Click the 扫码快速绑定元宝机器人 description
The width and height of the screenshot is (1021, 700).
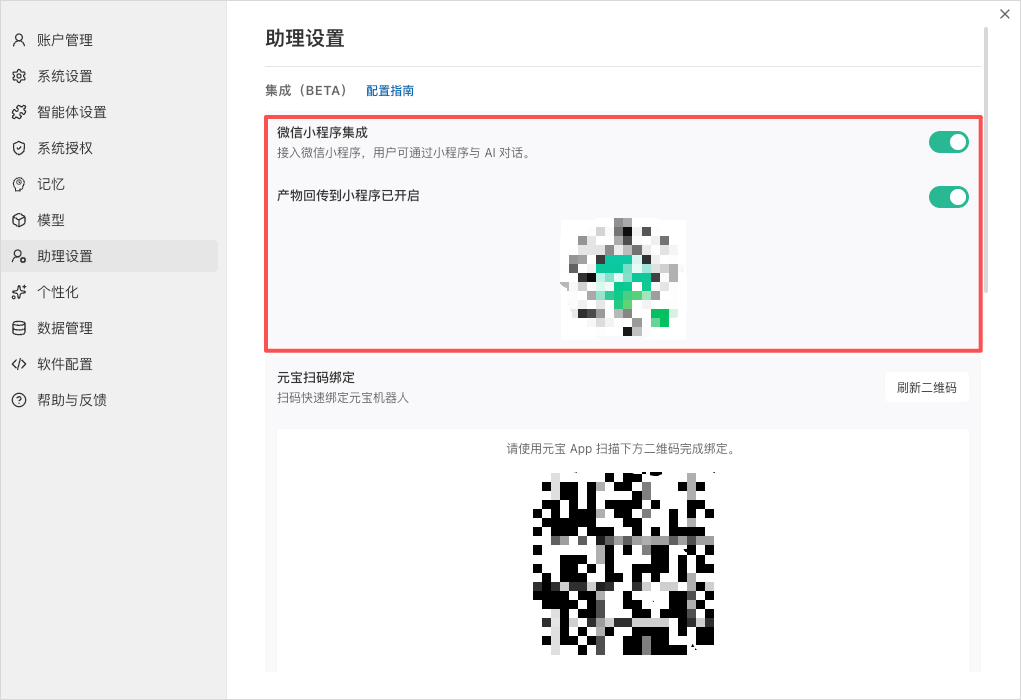(343, 398)
